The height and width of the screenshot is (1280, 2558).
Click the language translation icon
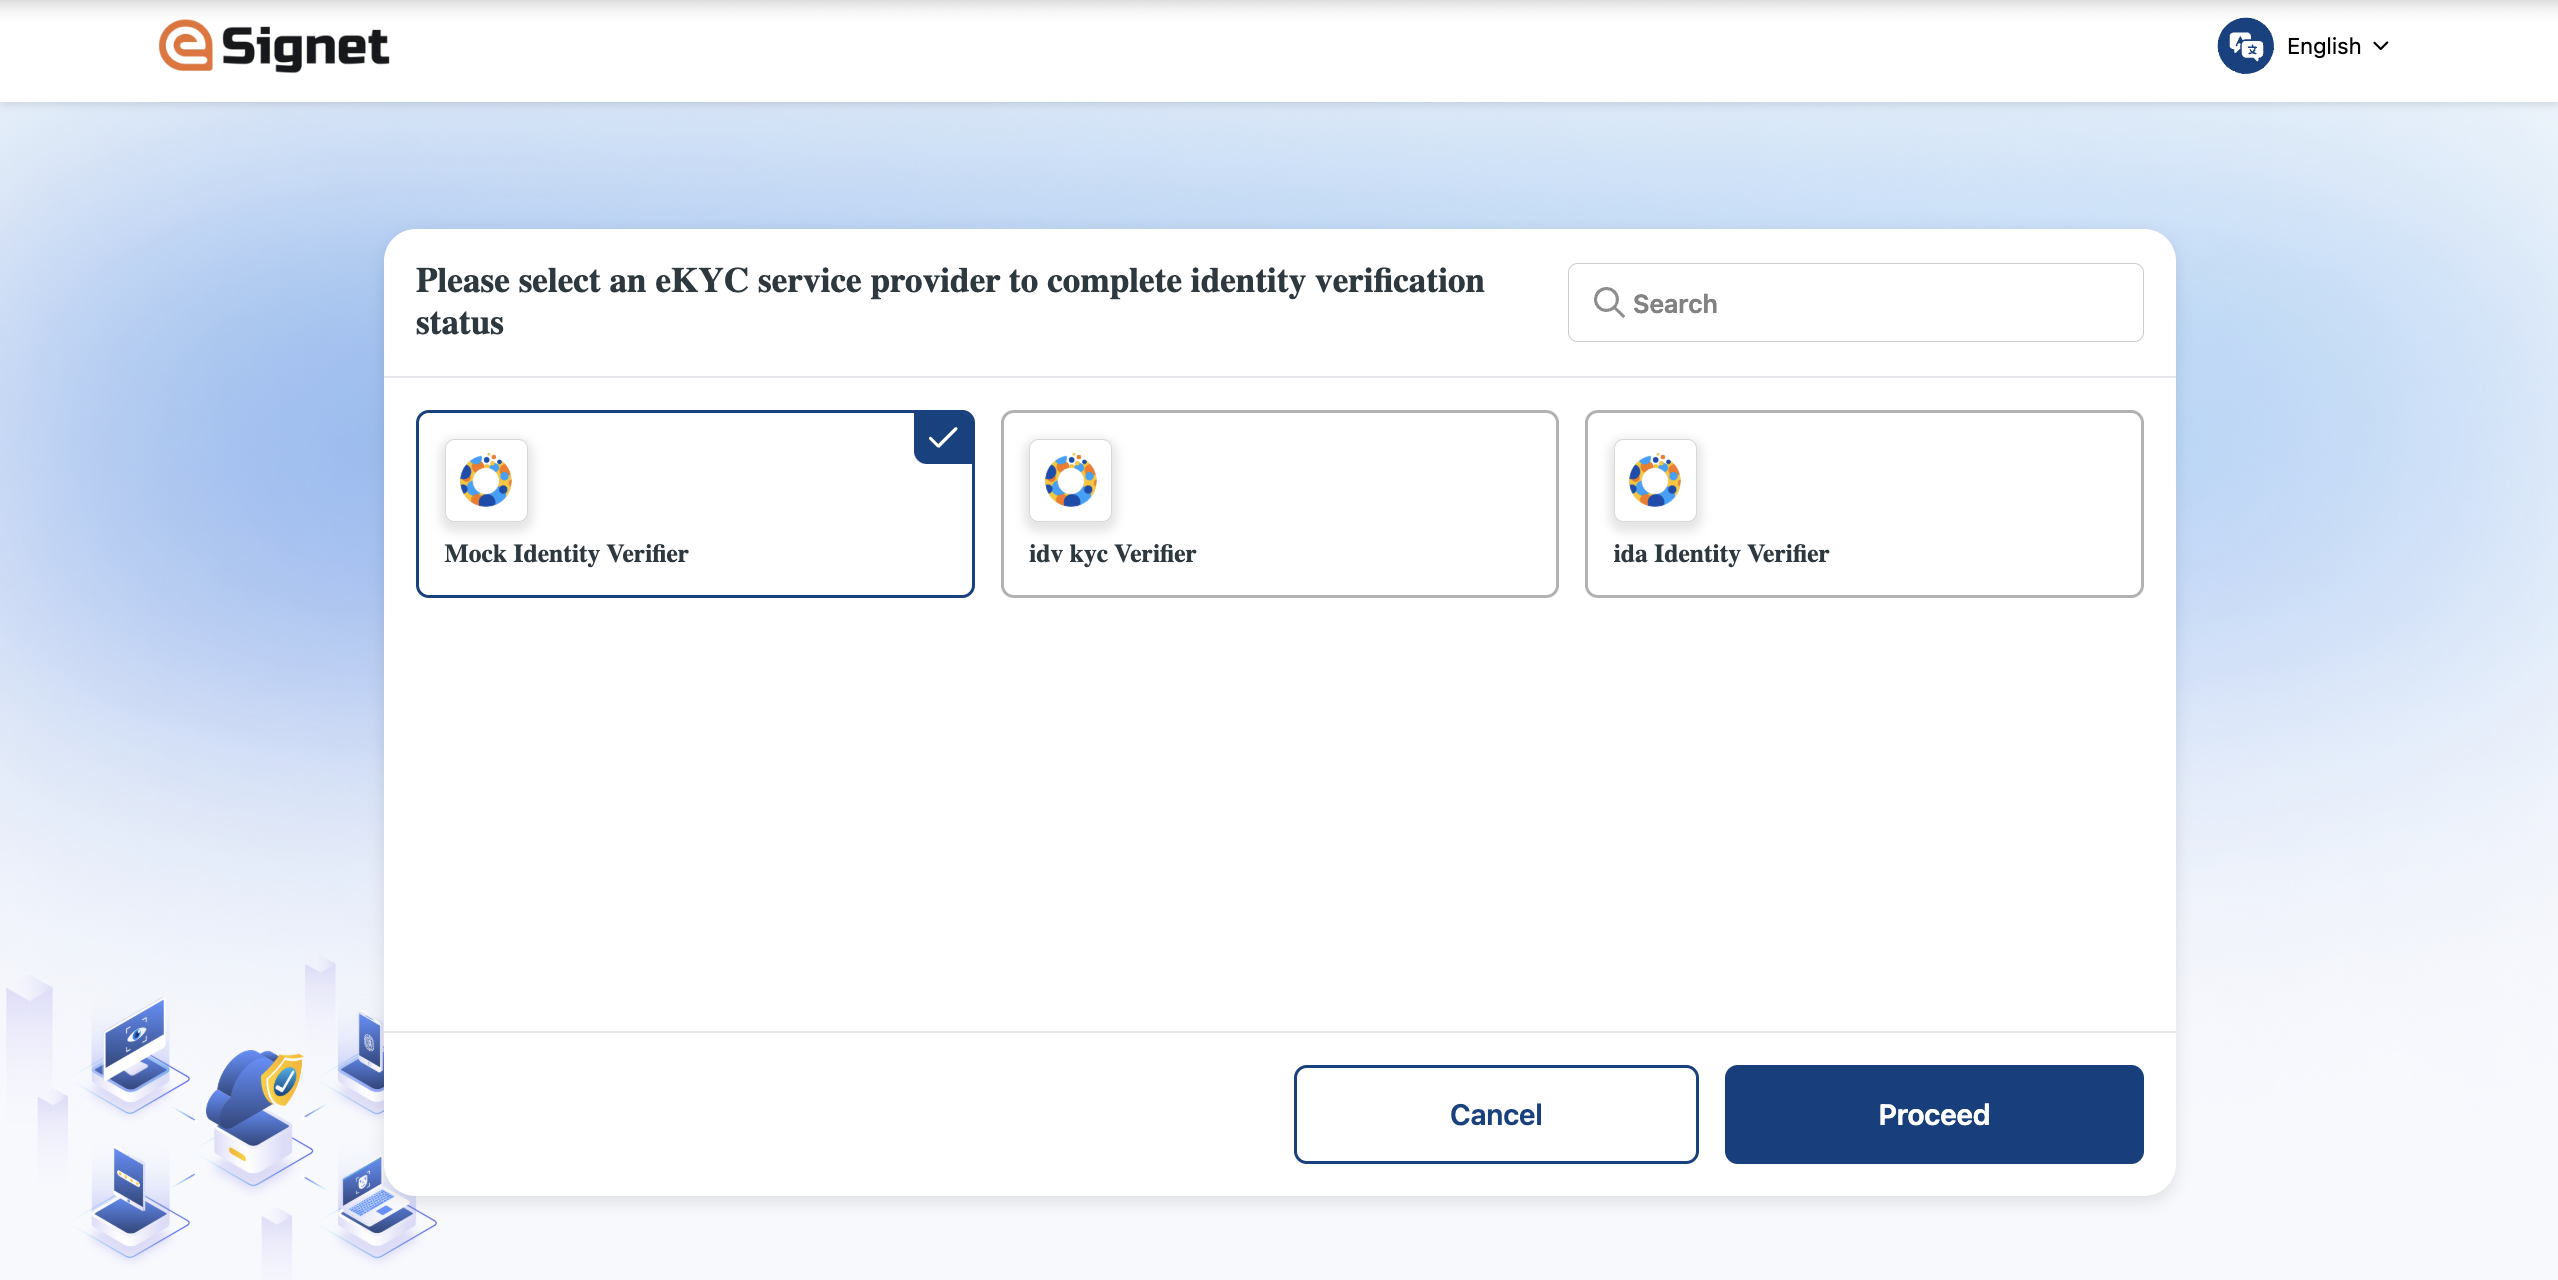pyautogui.click(x=2245, y=46)
